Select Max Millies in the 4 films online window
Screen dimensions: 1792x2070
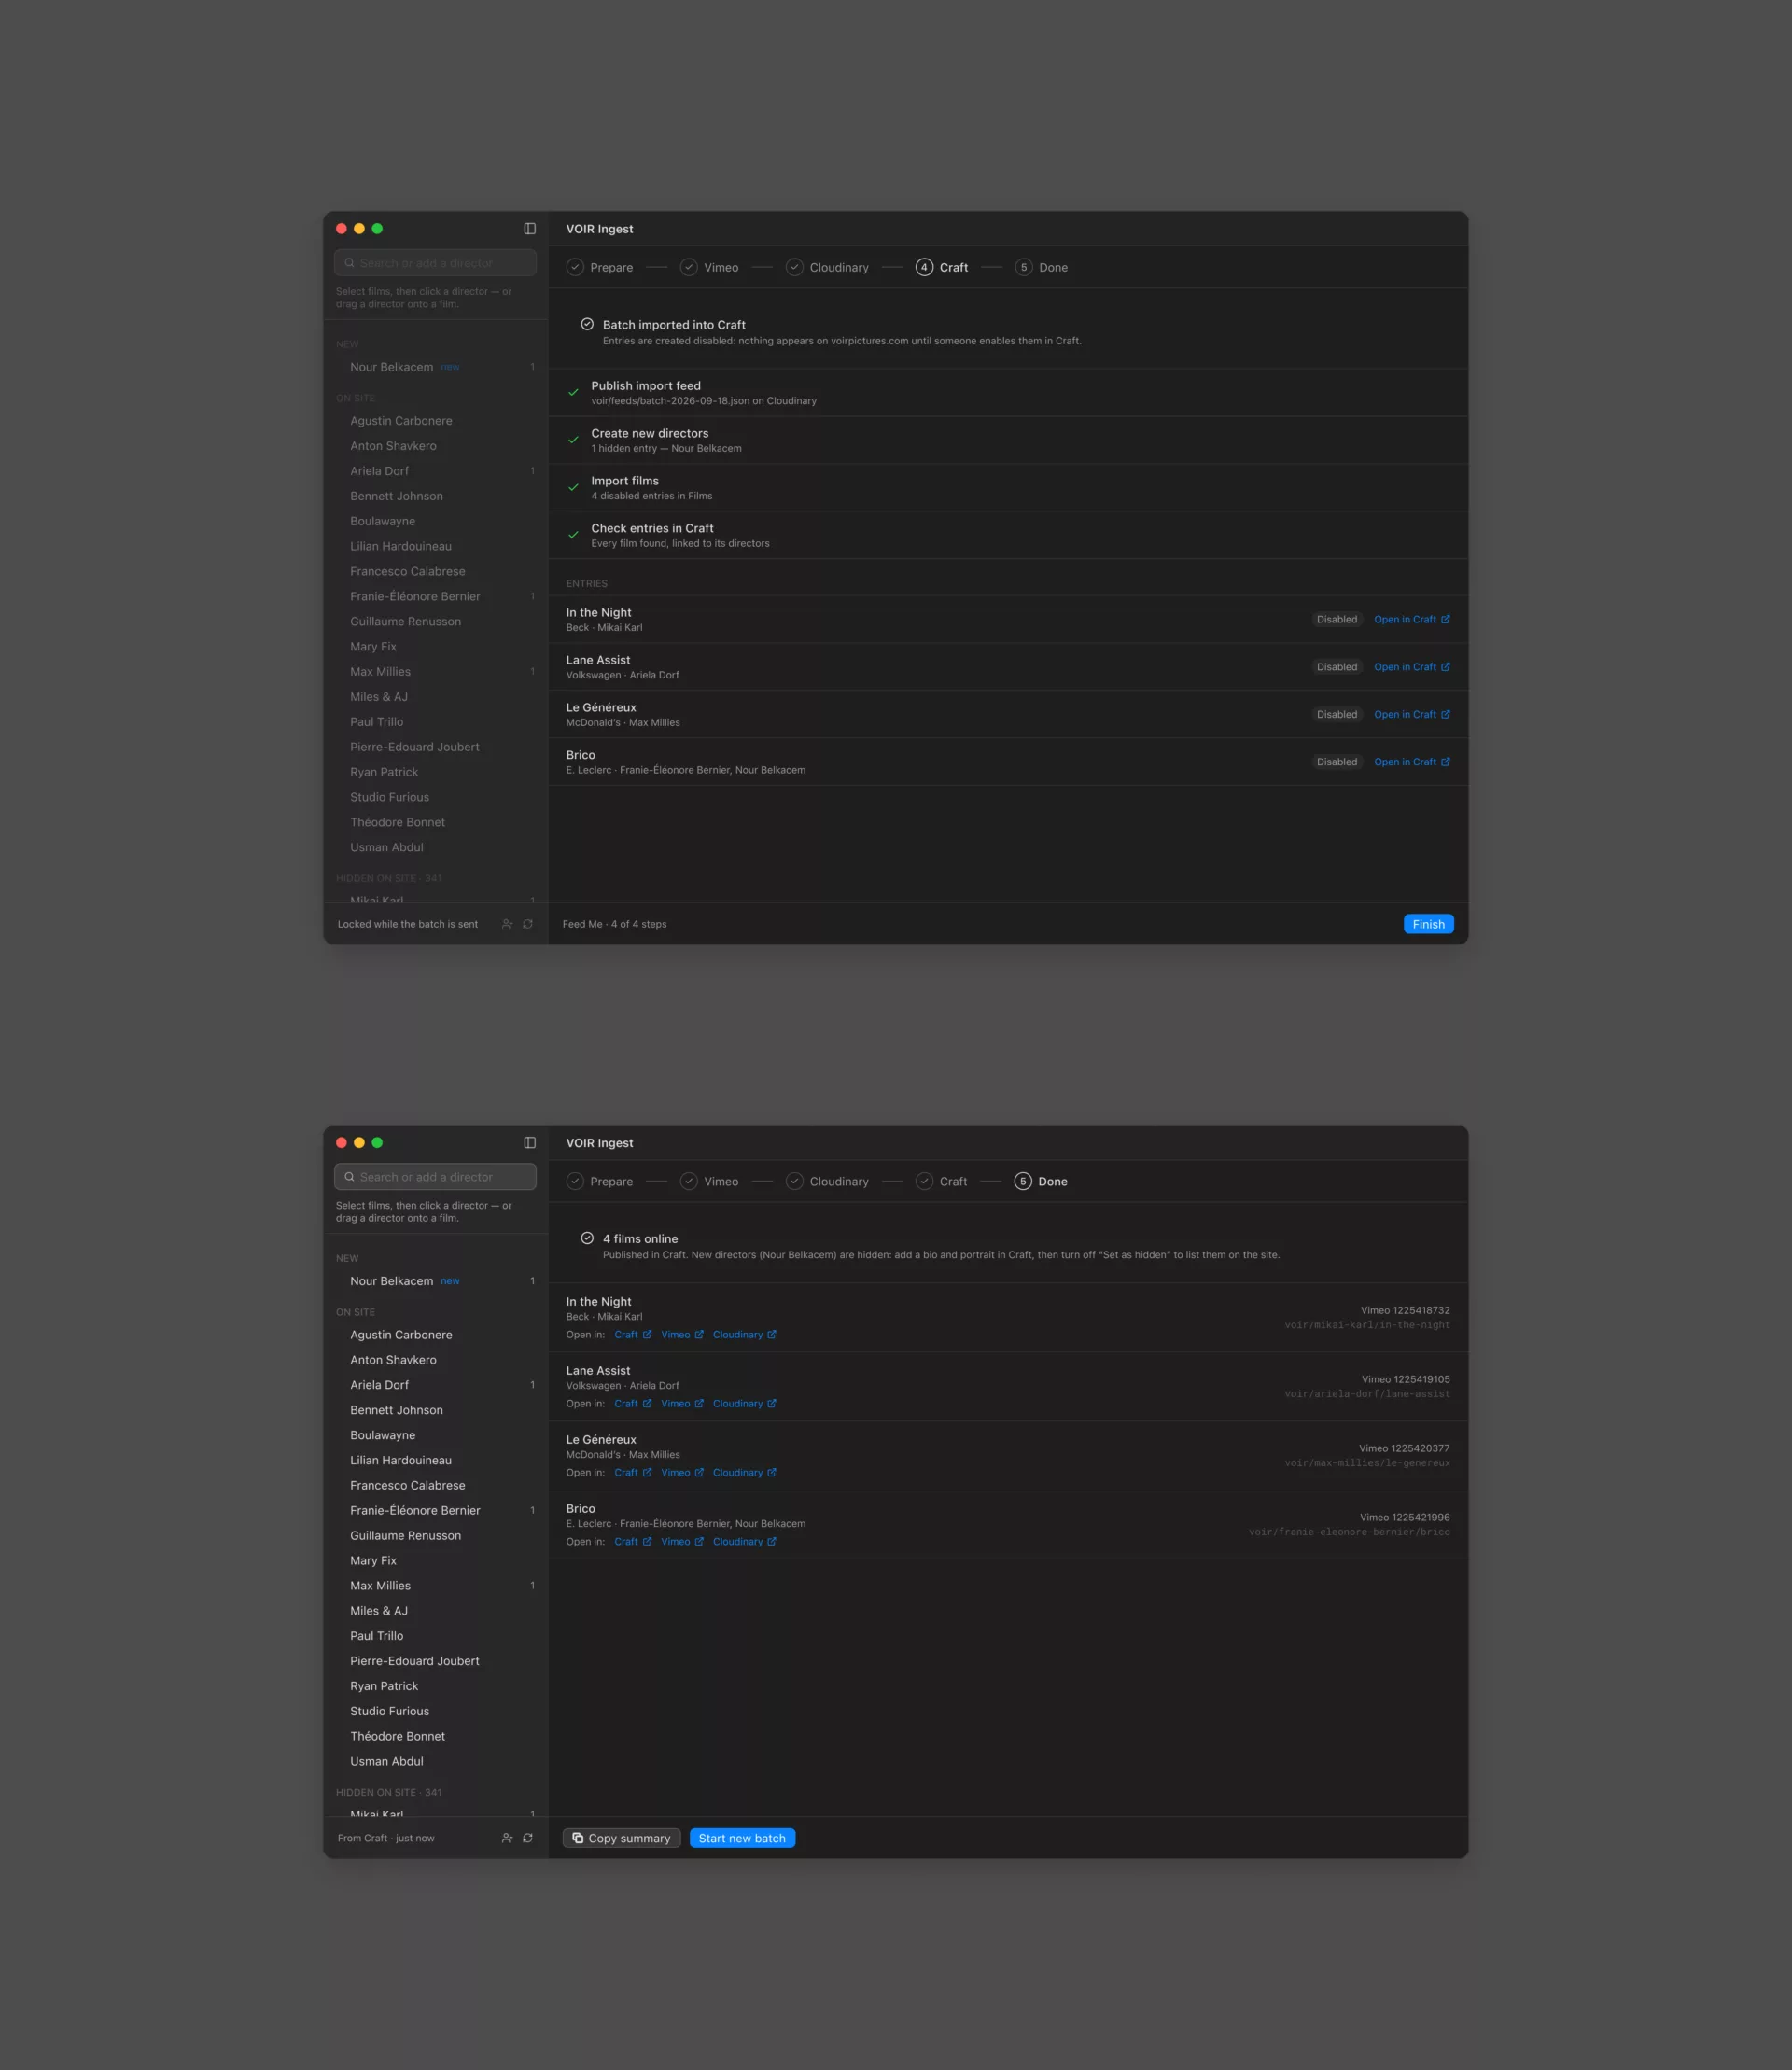pyautogui.click(x=436, y=1586)
